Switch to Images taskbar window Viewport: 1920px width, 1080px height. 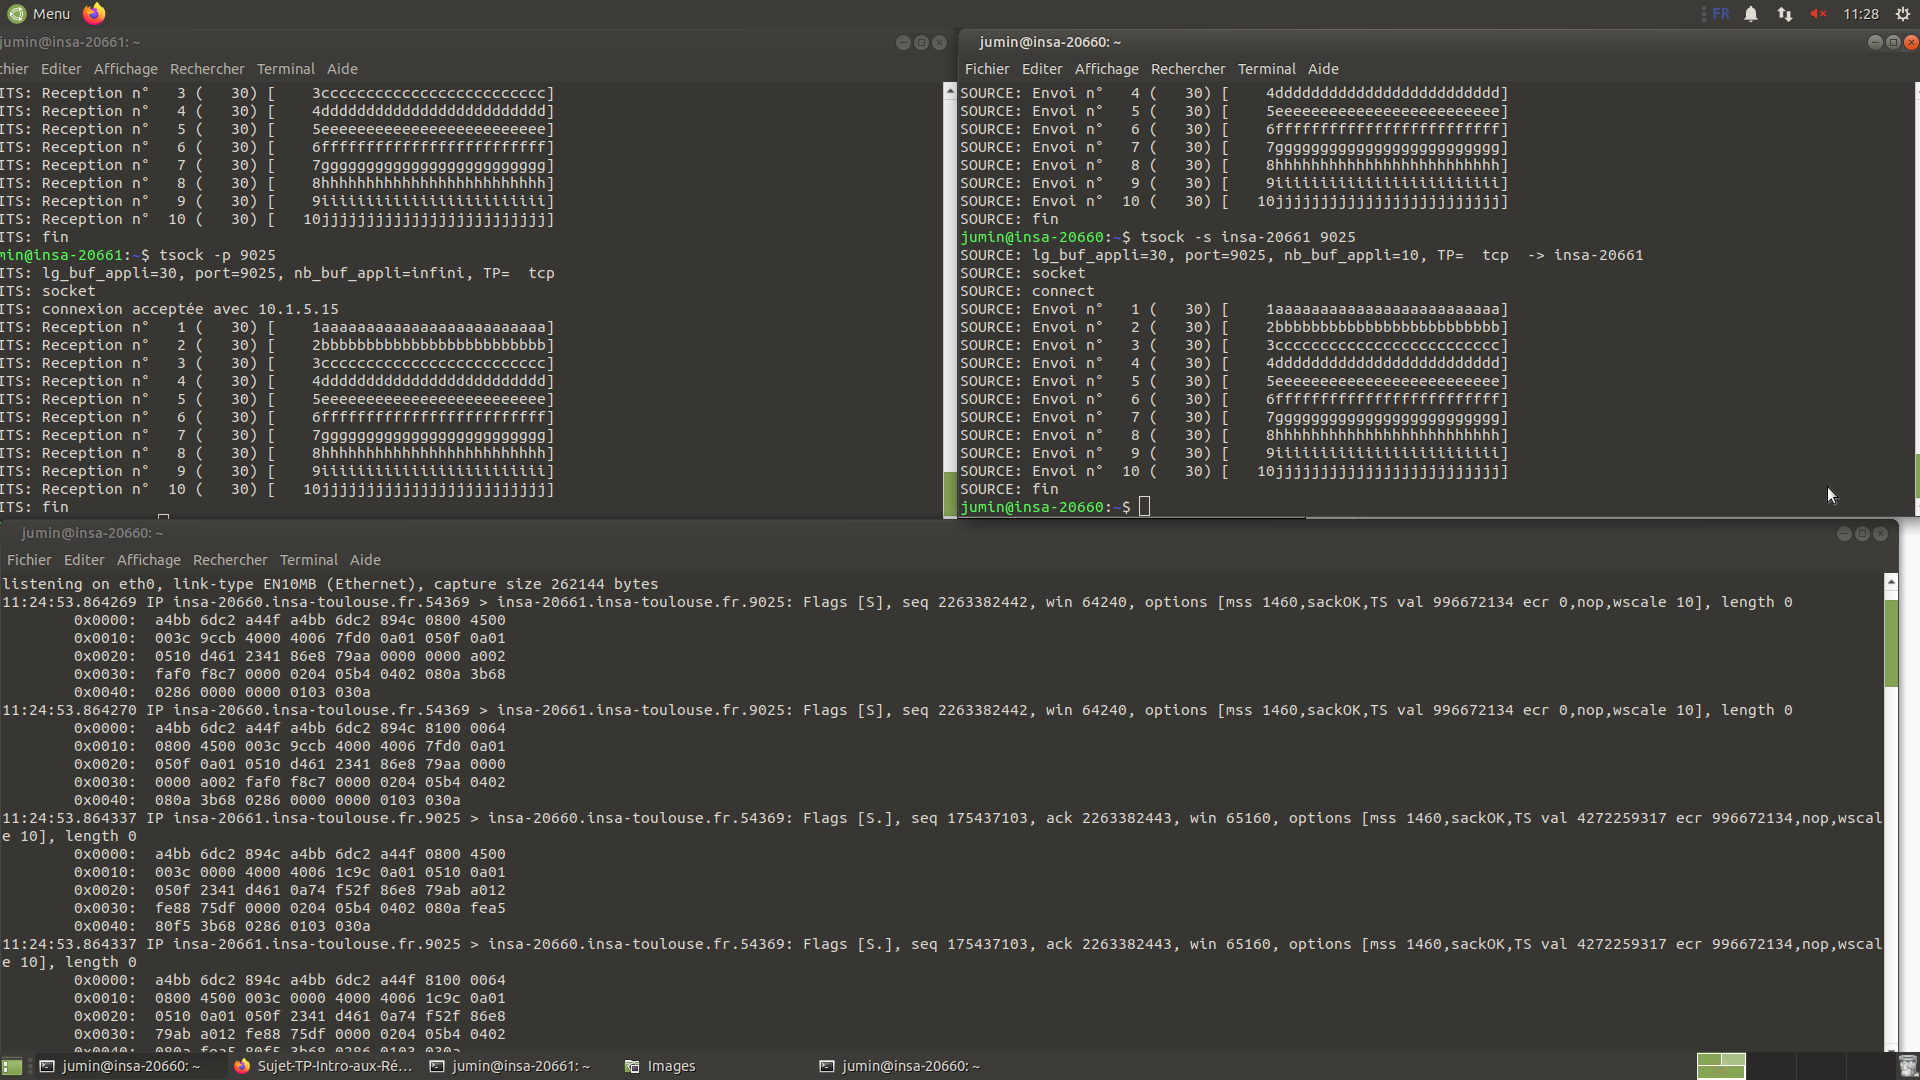660,1066
